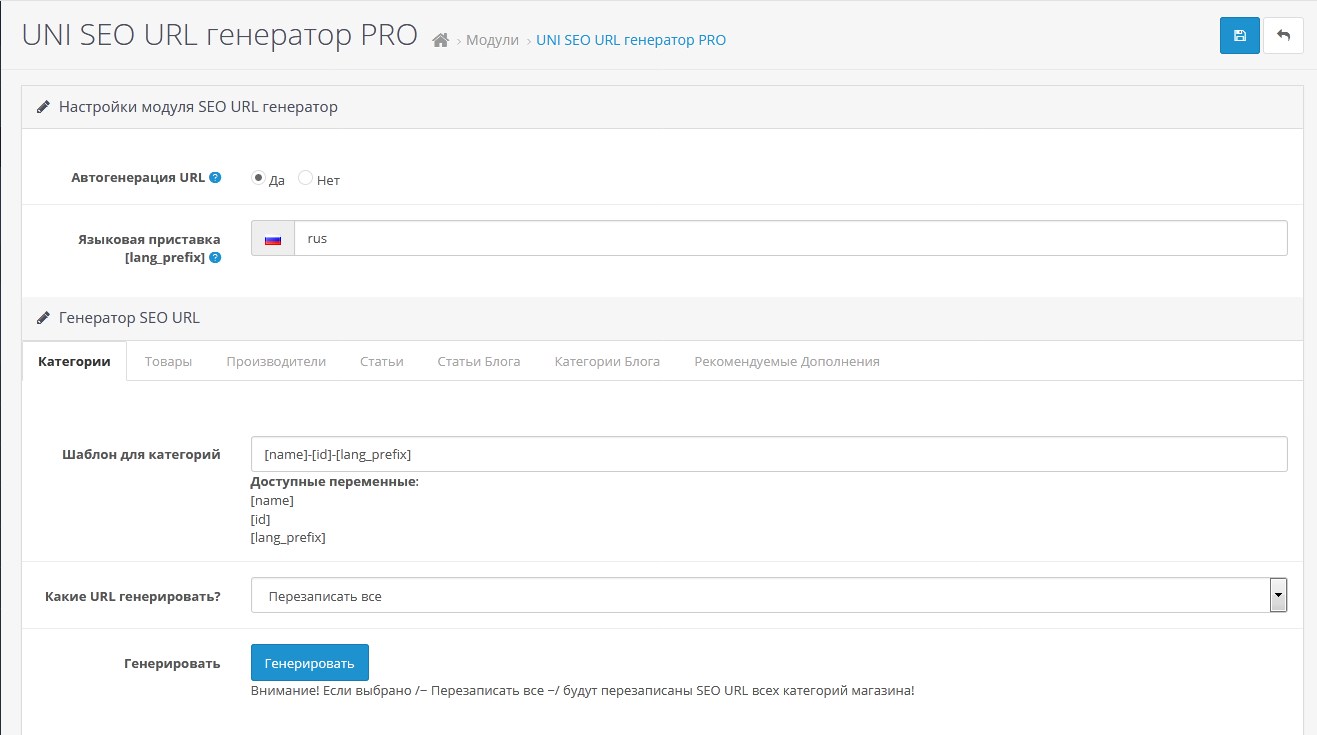Click the Шаблон для категорий template field

coord(769,454)
